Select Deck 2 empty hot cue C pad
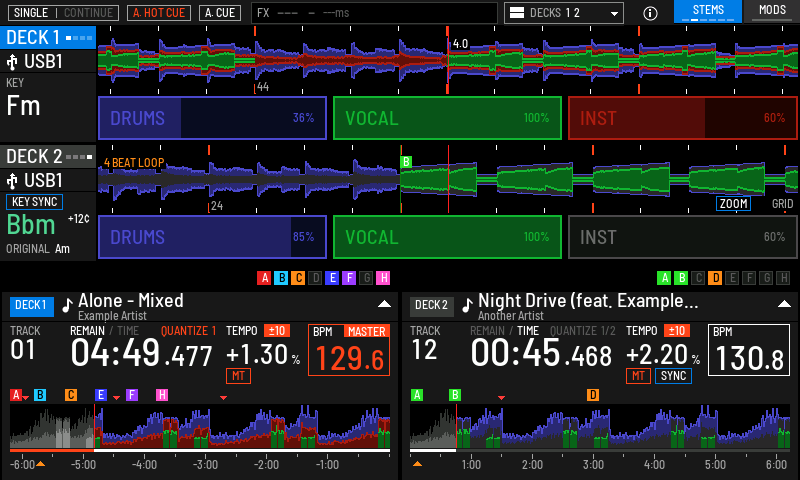Screen dimensions: 800x480 coord(698,278)
